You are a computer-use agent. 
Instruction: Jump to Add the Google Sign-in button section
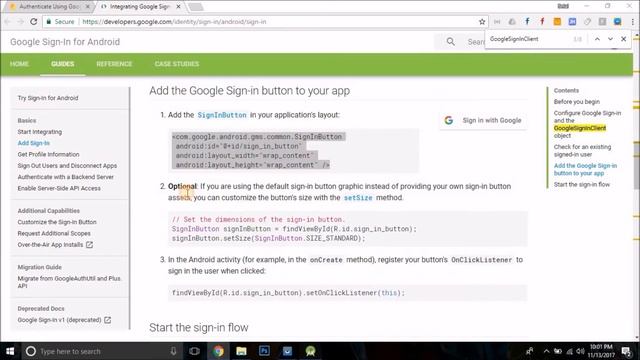click(x=585, y=169)
